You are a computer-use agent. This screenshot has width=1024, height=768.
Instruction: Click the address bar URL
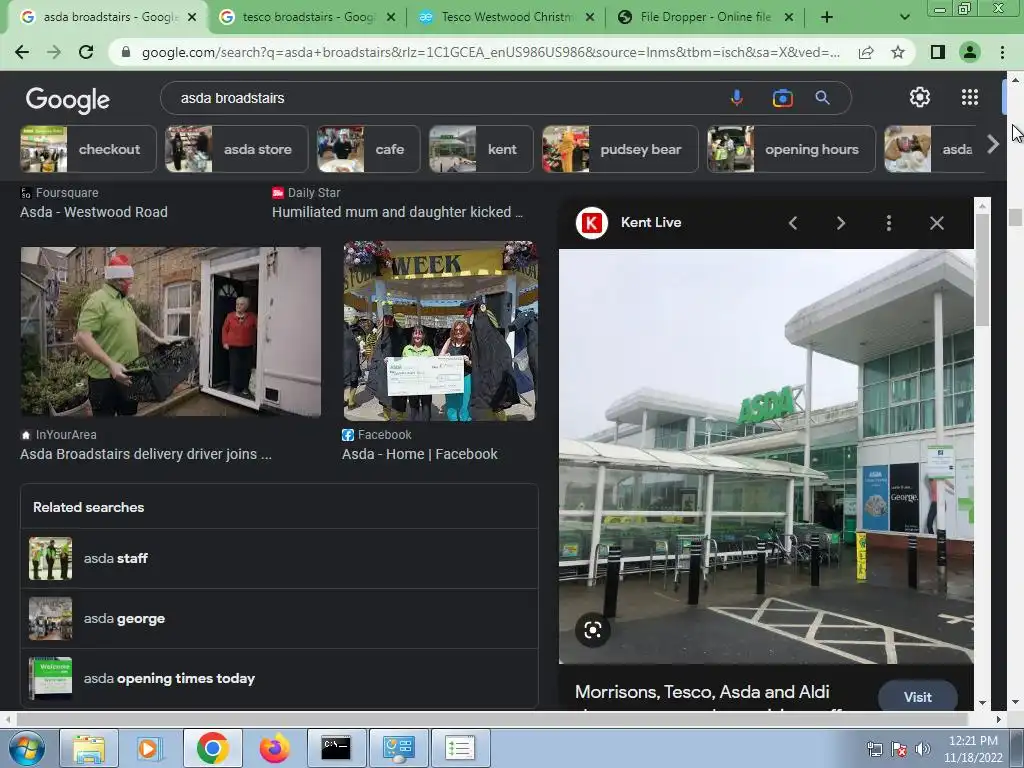pos(490,52)
